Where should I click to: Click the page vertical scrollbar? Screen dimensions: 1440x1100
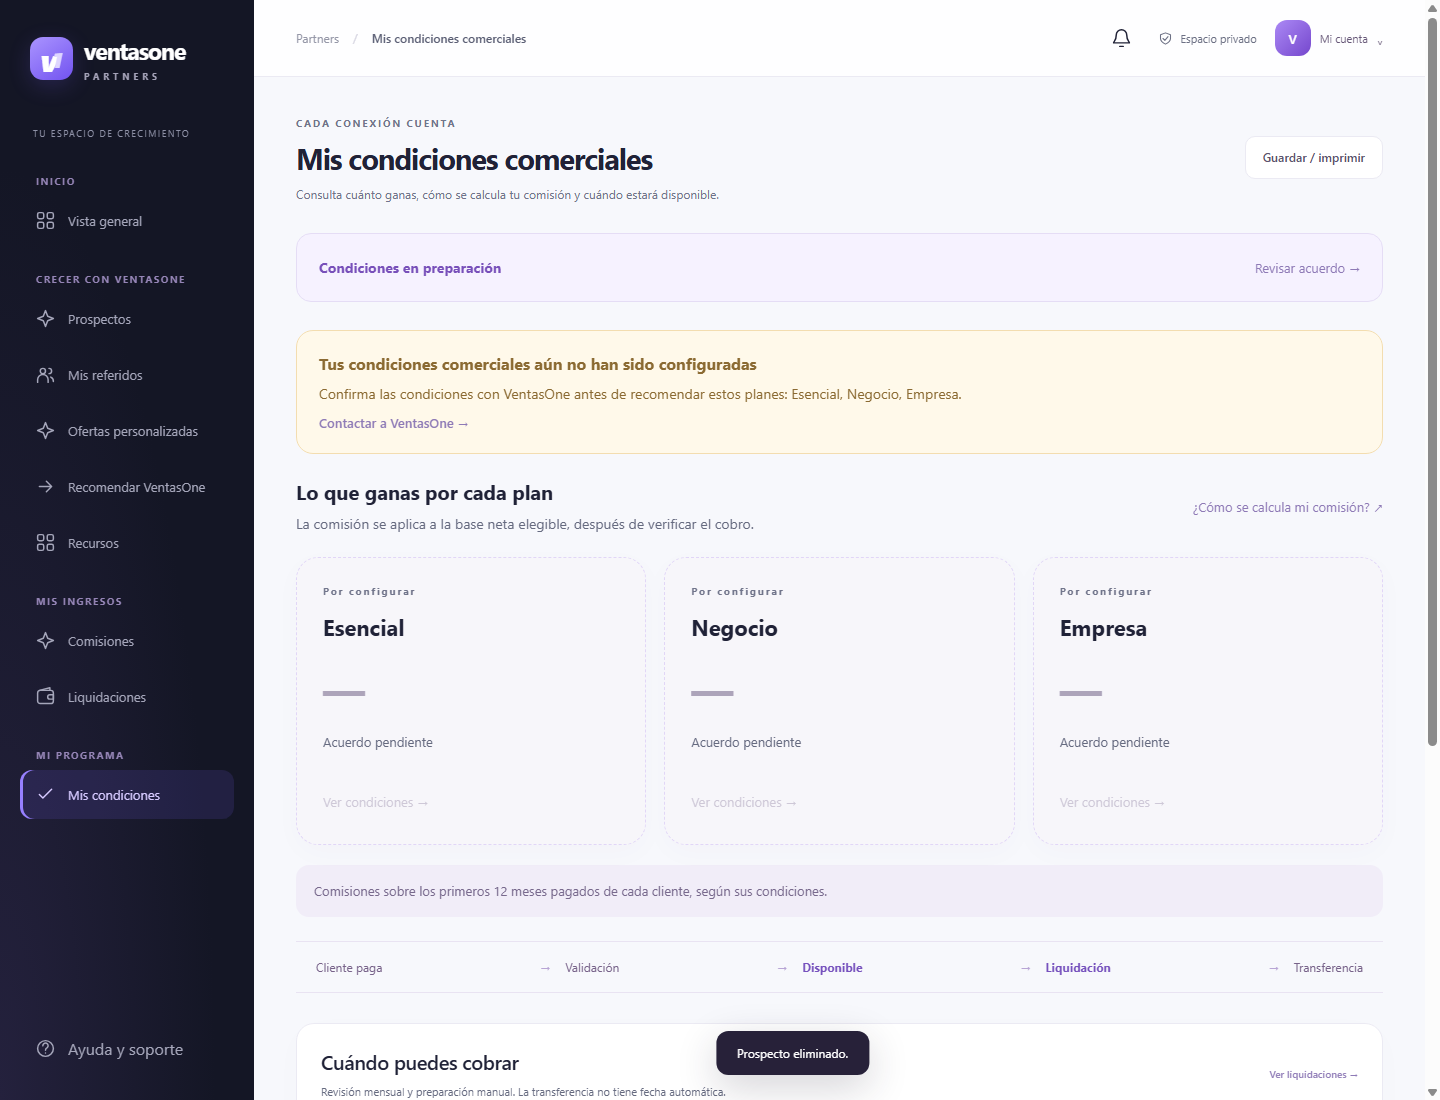click(x=1432, y=380)
